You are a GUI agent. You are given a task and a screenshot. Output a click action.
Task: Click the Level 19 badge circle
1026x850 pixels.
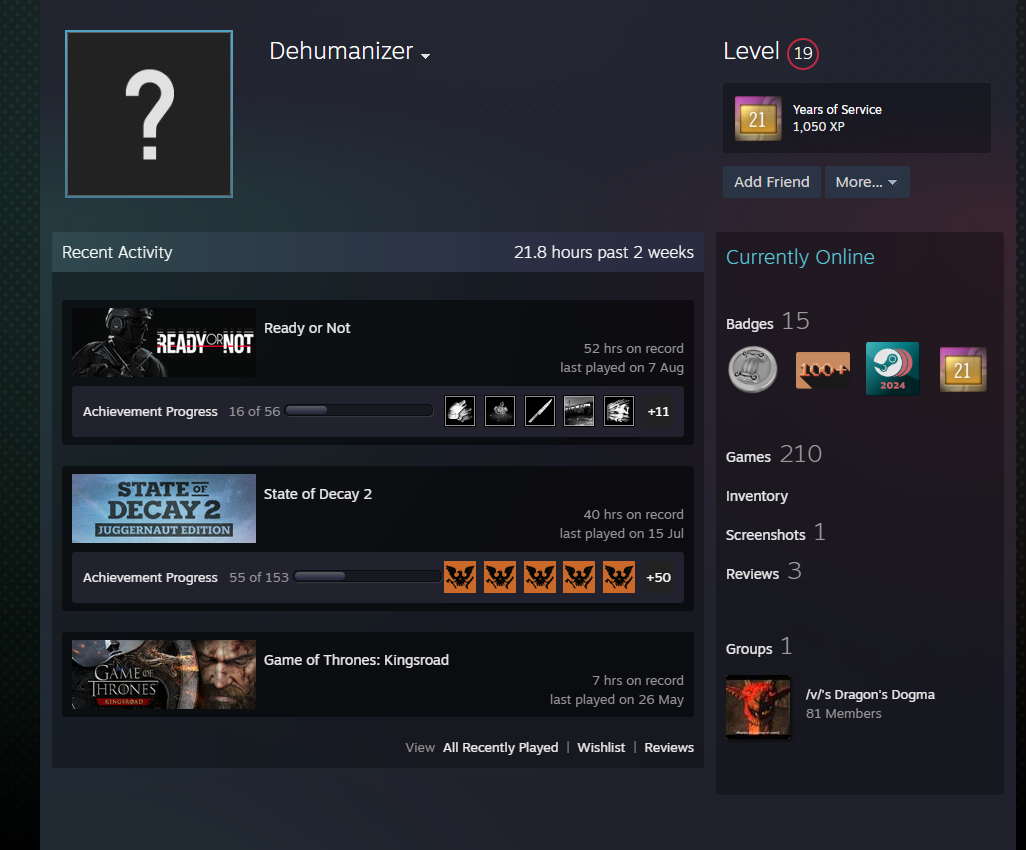(x=803, y=53)
